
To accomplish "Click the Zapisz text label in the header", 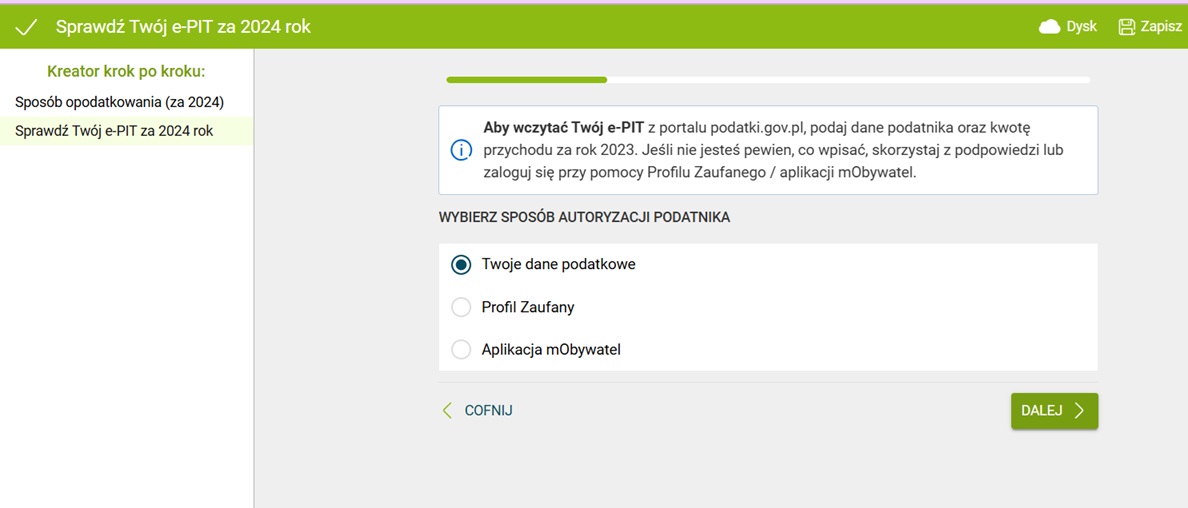I will coord(1161,27).
